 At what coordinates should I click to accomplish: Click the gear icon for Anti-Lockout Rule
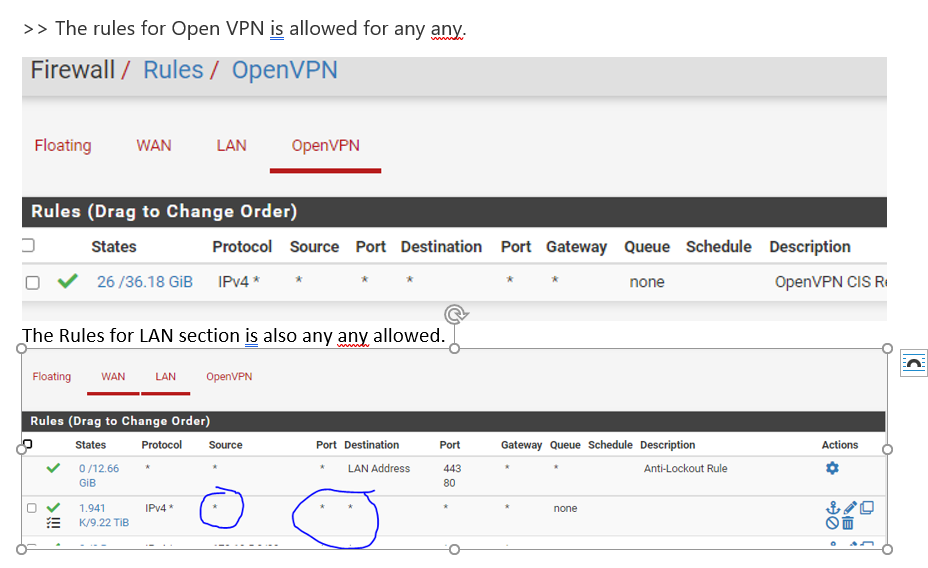[832, 468]
